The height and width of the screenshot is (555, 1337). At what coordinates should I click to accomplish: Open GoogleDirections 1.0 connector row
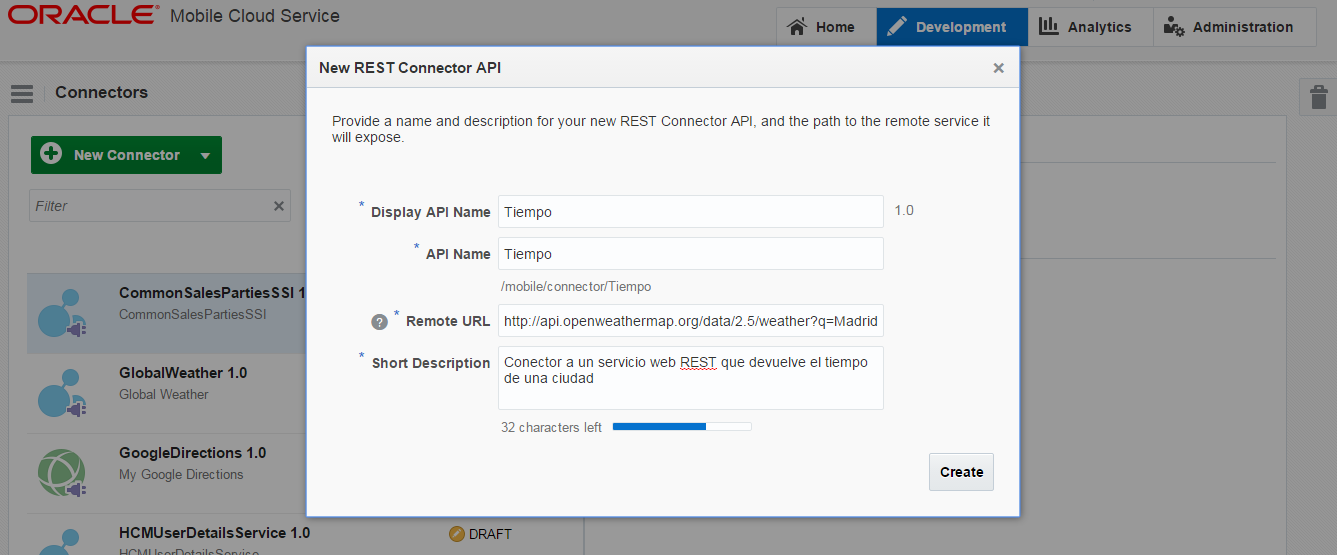pyautogui.click(x=305, y=474)
